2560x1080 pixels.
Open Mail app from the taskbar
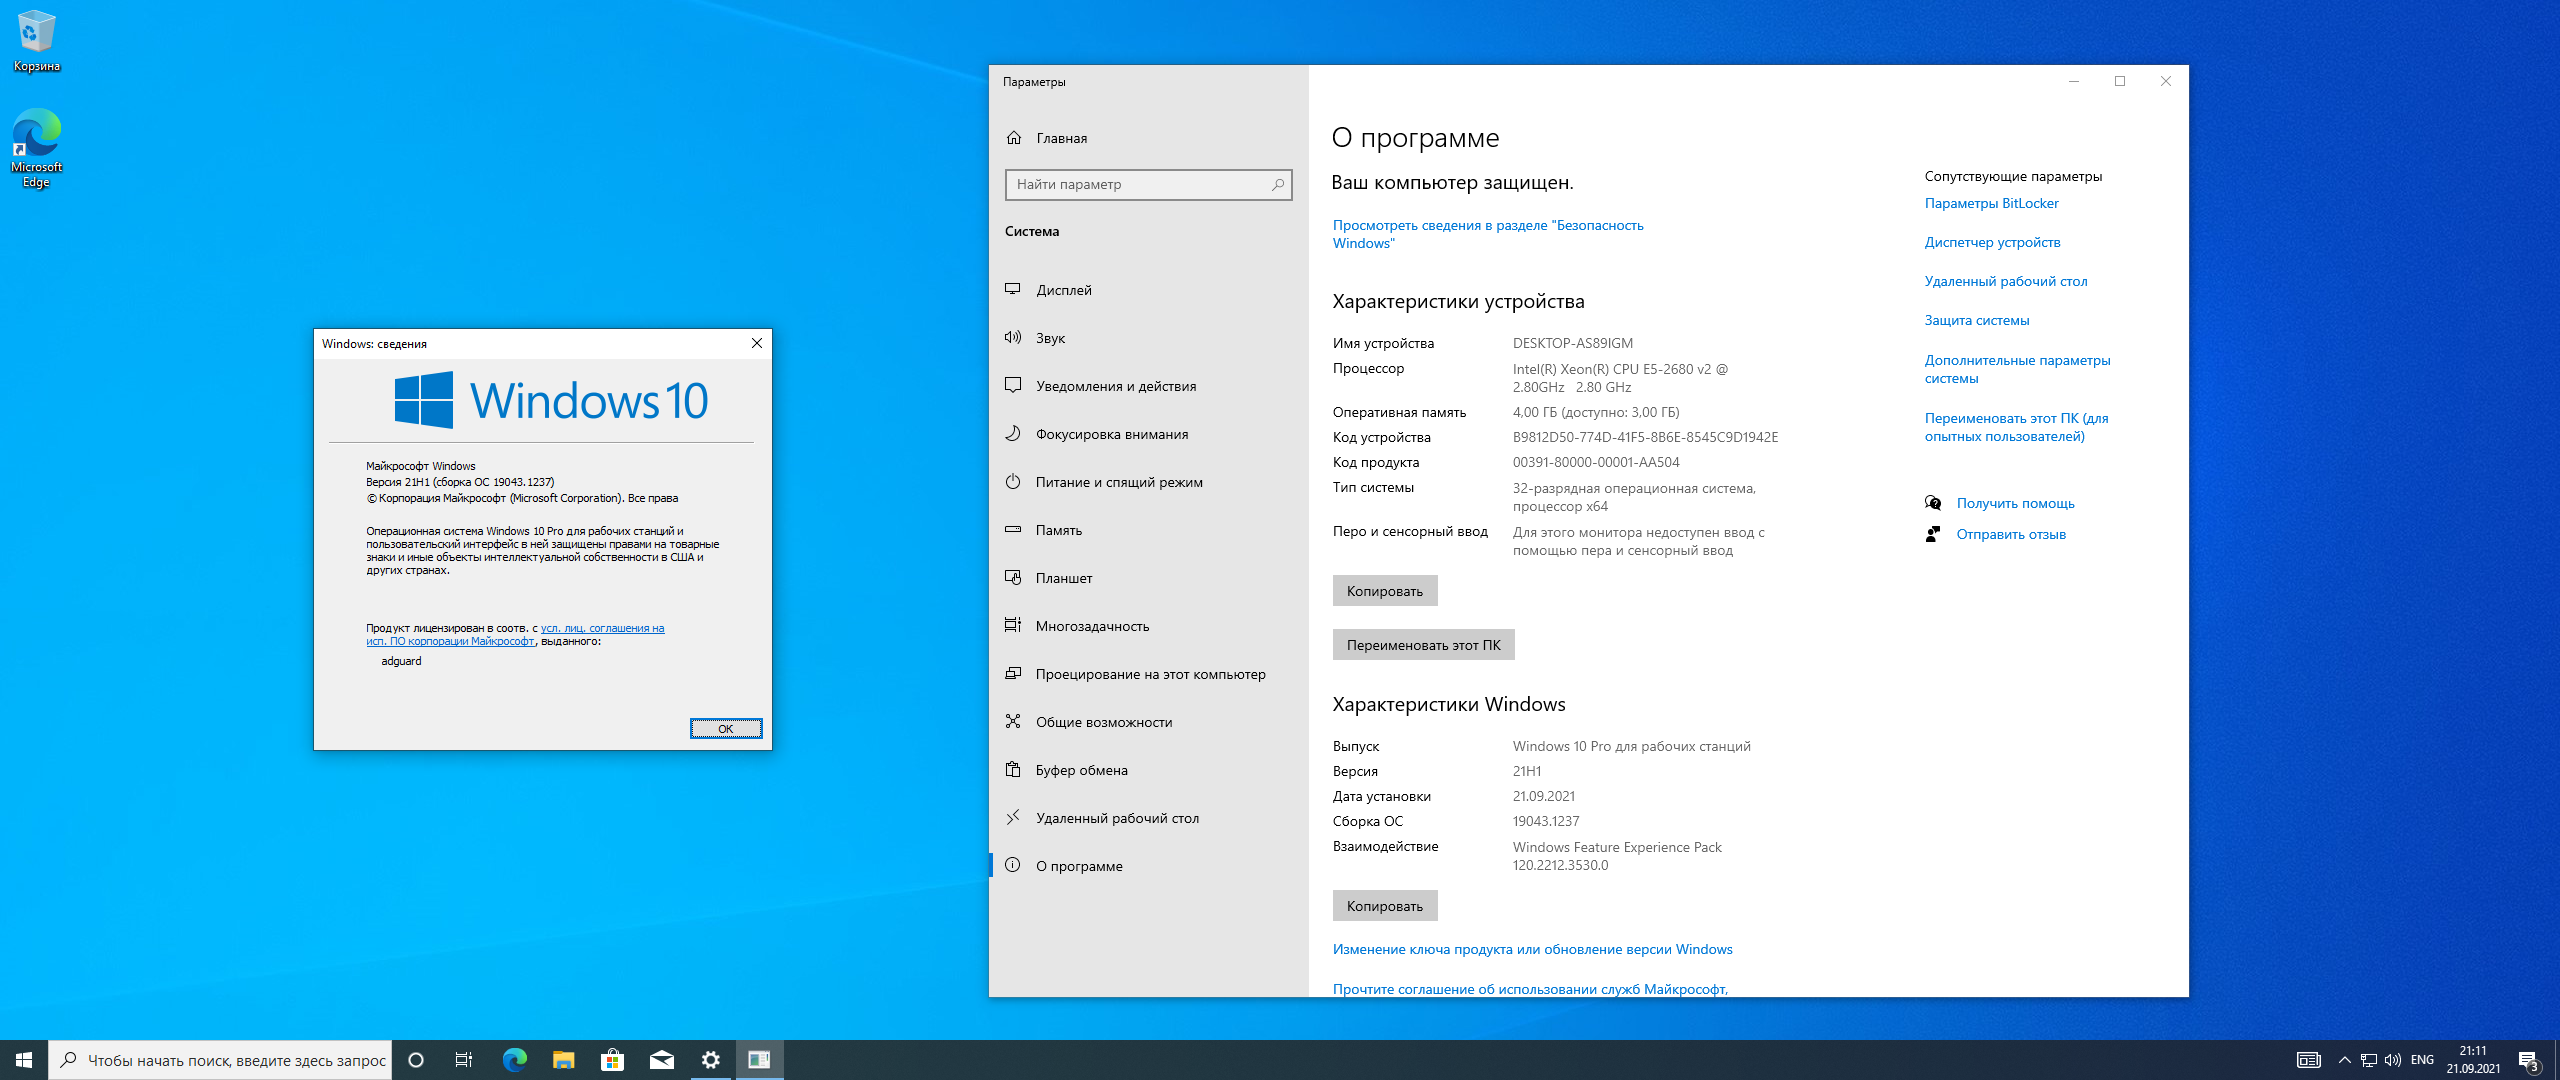[x=661, y=1060]
